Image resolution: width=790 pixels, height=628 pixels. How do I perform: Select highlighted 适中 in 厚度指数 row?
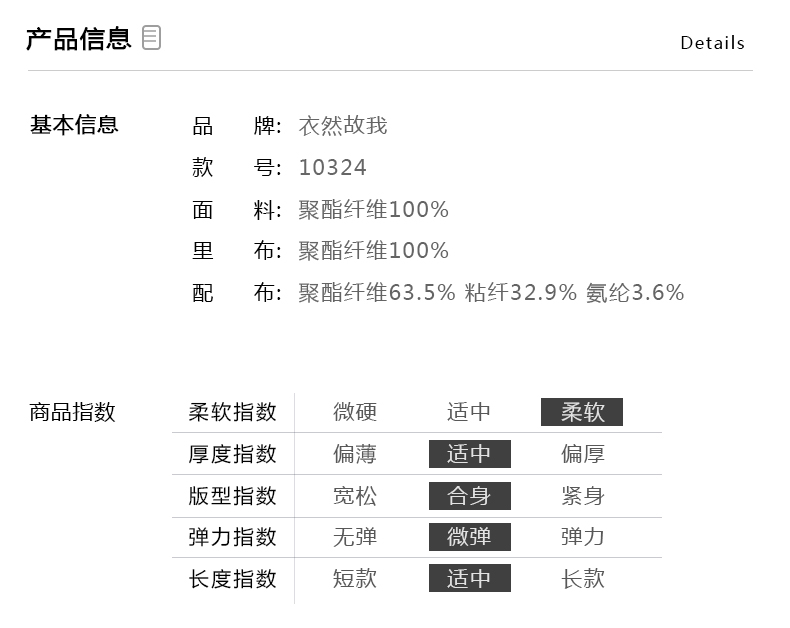[x=469, y=454]
